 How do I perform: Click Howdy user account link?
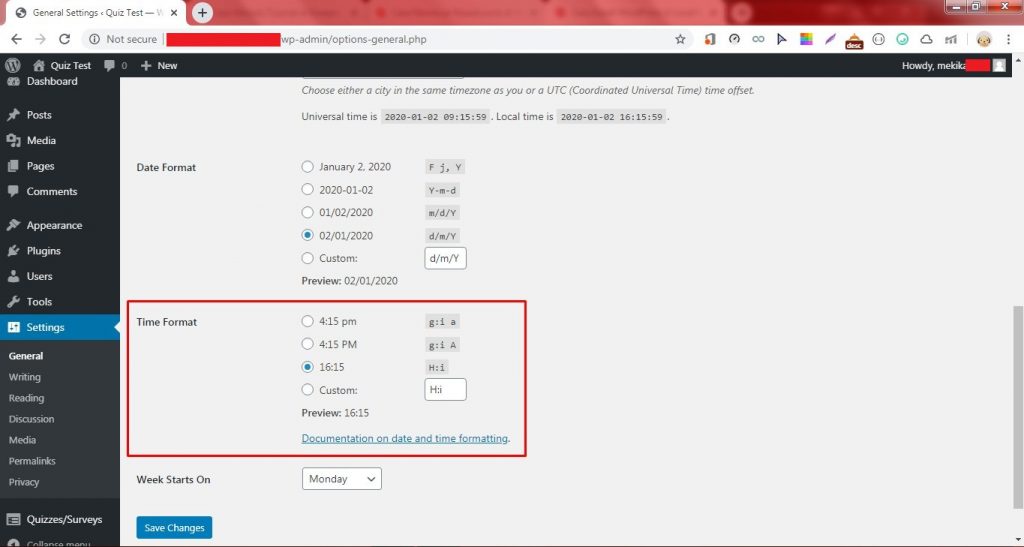953,65
